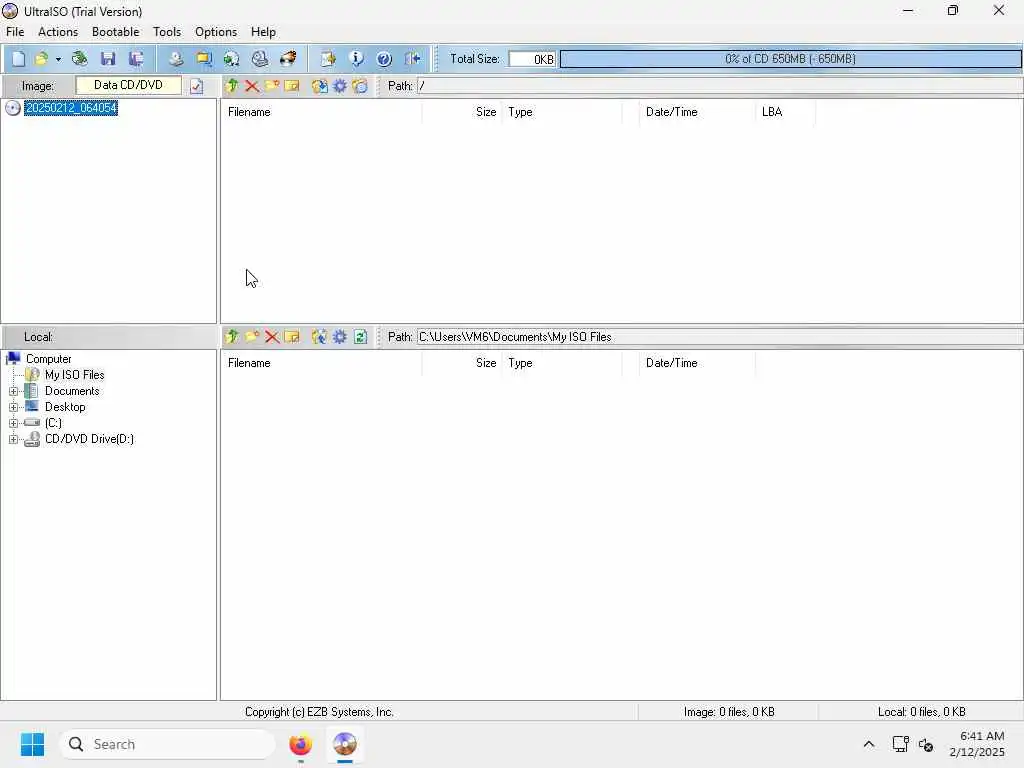
Task: Open the Options menu
Action: 216,32
